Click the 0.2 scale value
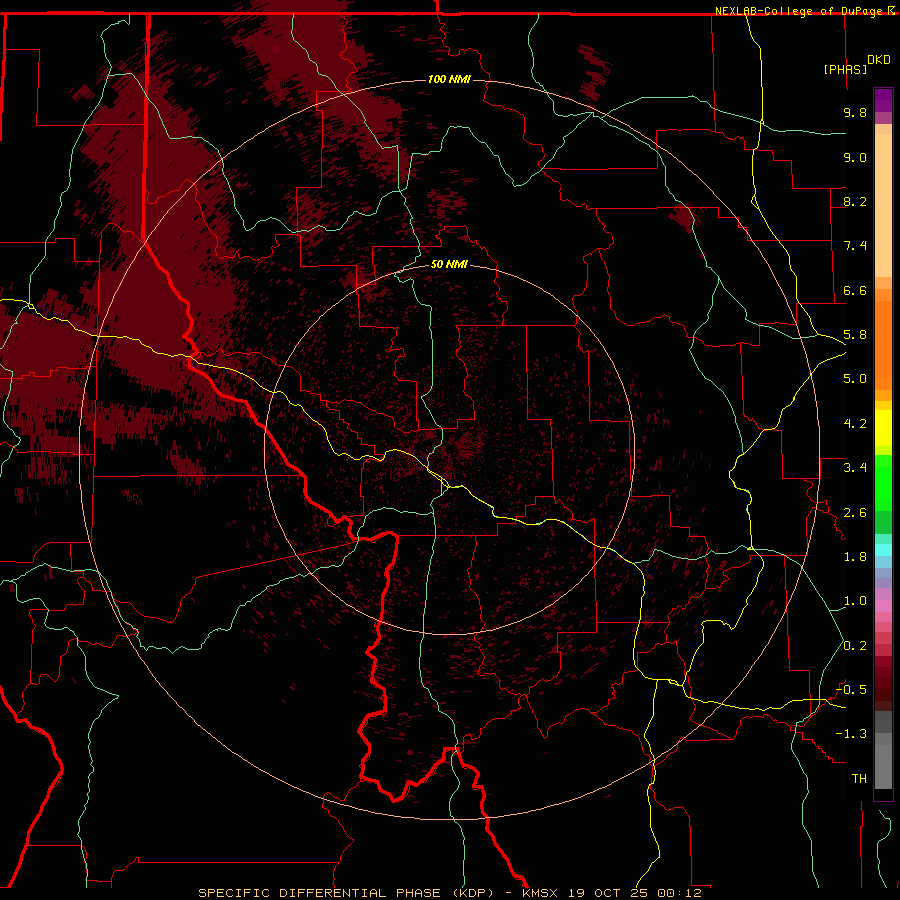Image resolution: width=900 pixels, height=900 pixels. pos(855,646)
